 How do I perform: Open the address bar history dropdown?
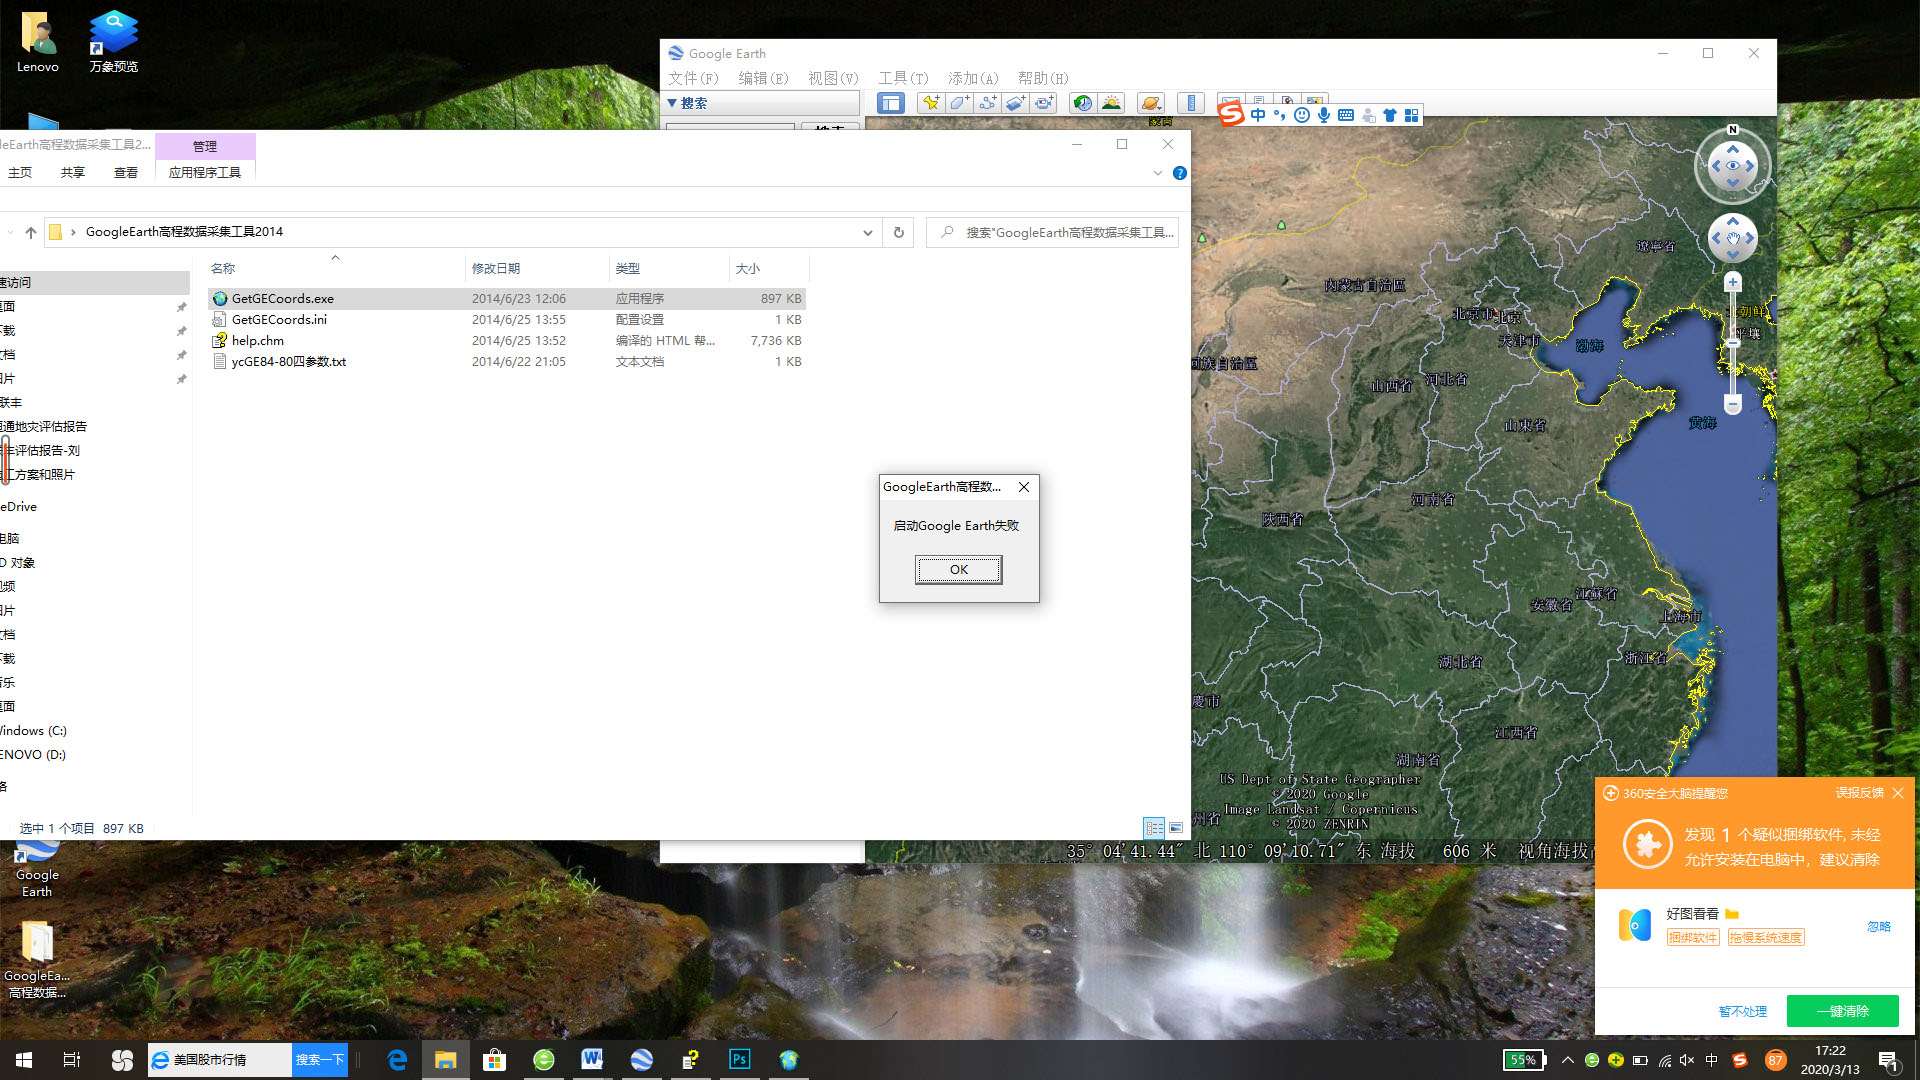pos(867,232)
